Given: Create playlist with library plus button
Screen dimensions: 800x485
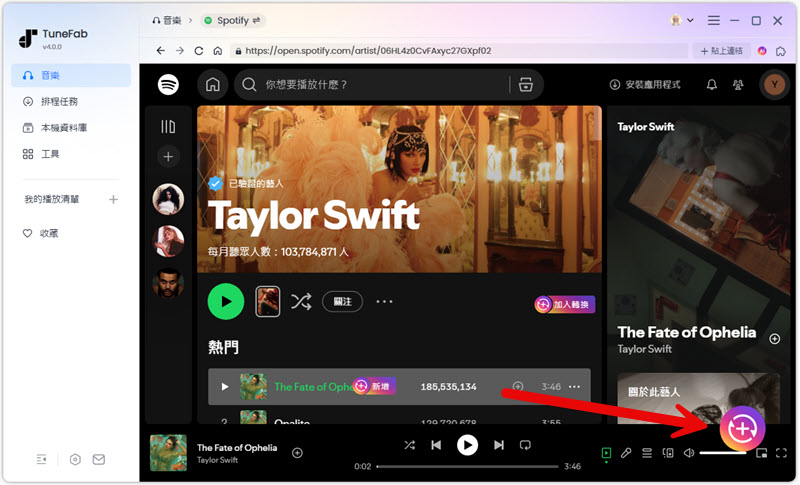Looking at the screenshot, I should click(168, 157).
